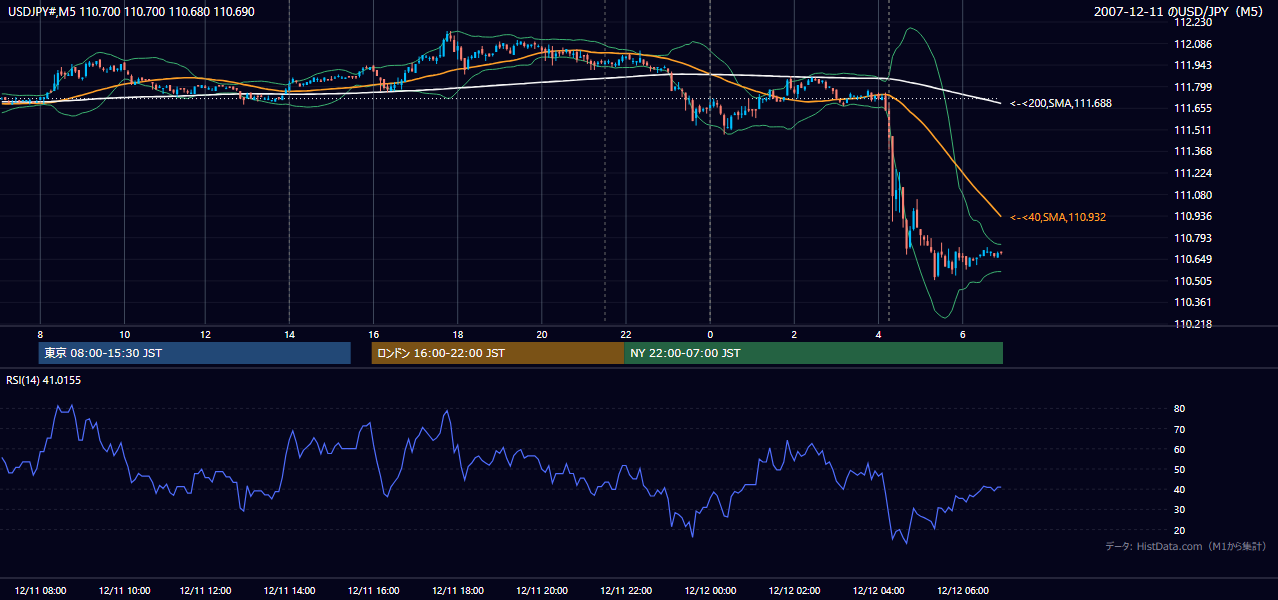This screenshot has width=1278, height=600.
Task: Click the bottom time label 12/12 06:00
Action: (962, 591)
